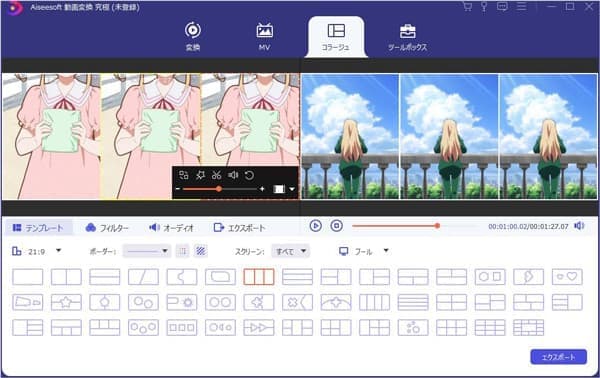600x378 pixels.
Task: Play the collage preview
Action: (x=316, y=226)
